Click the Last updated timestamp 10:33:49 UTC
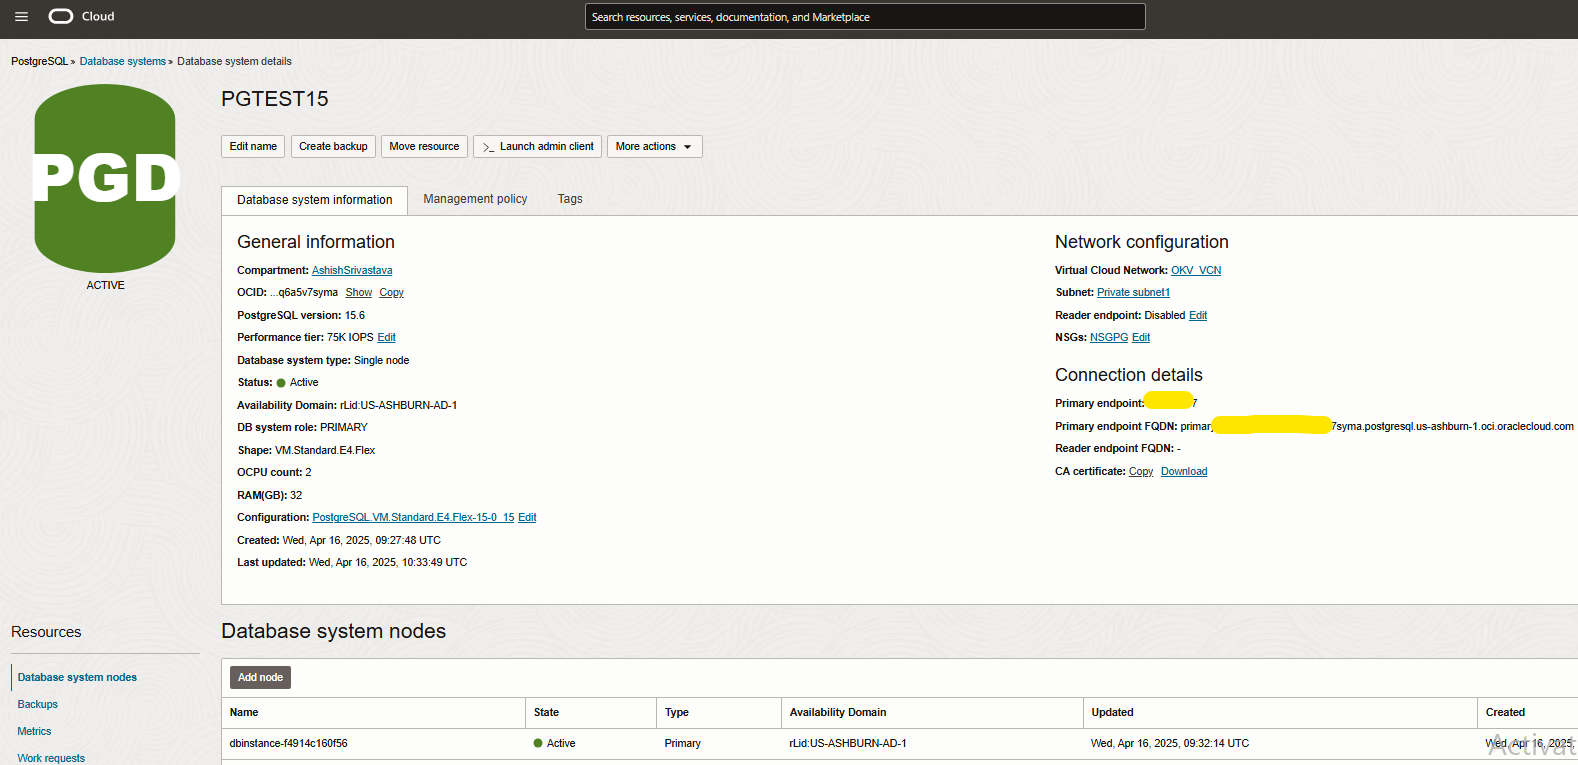This screenshot has height=765, width=1578. (x=388, y=562)
